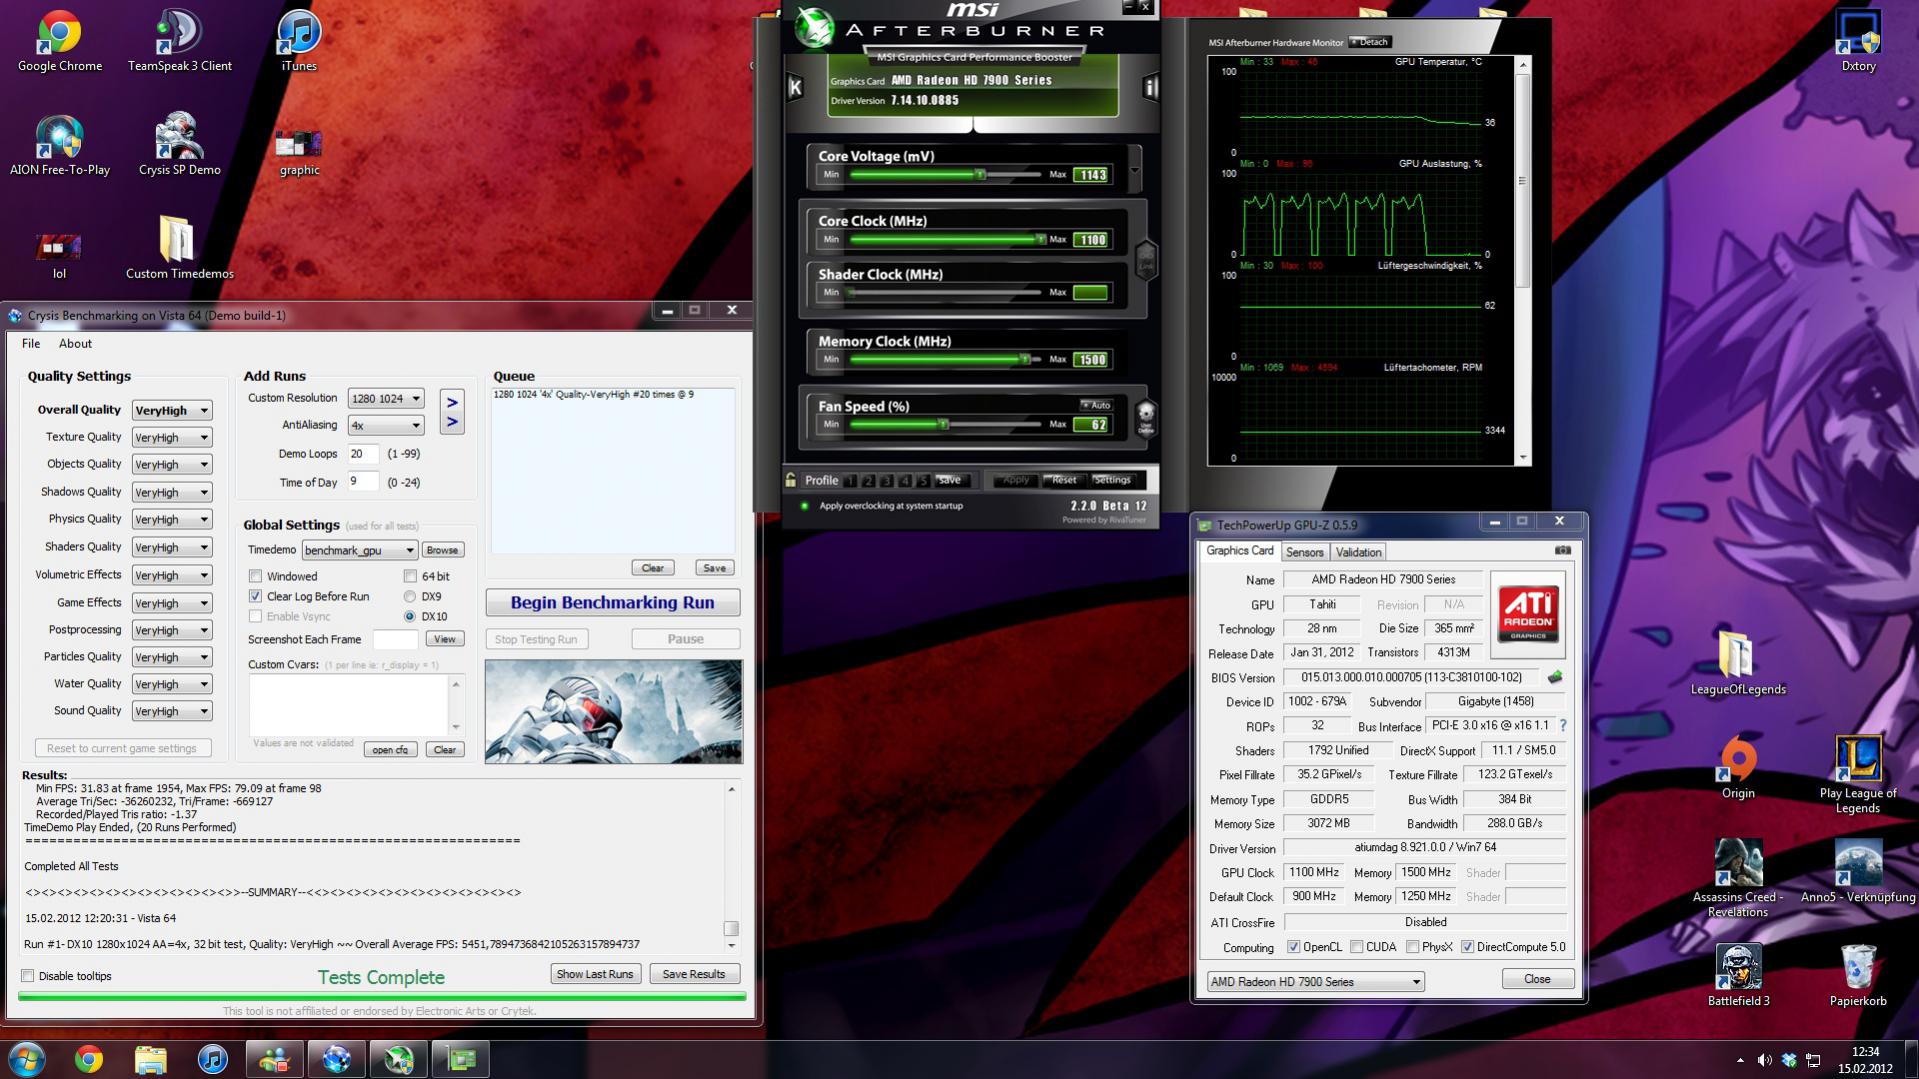Click the Custom Cvars text area
The image size is (1919, 1079).
click(348, 705)
